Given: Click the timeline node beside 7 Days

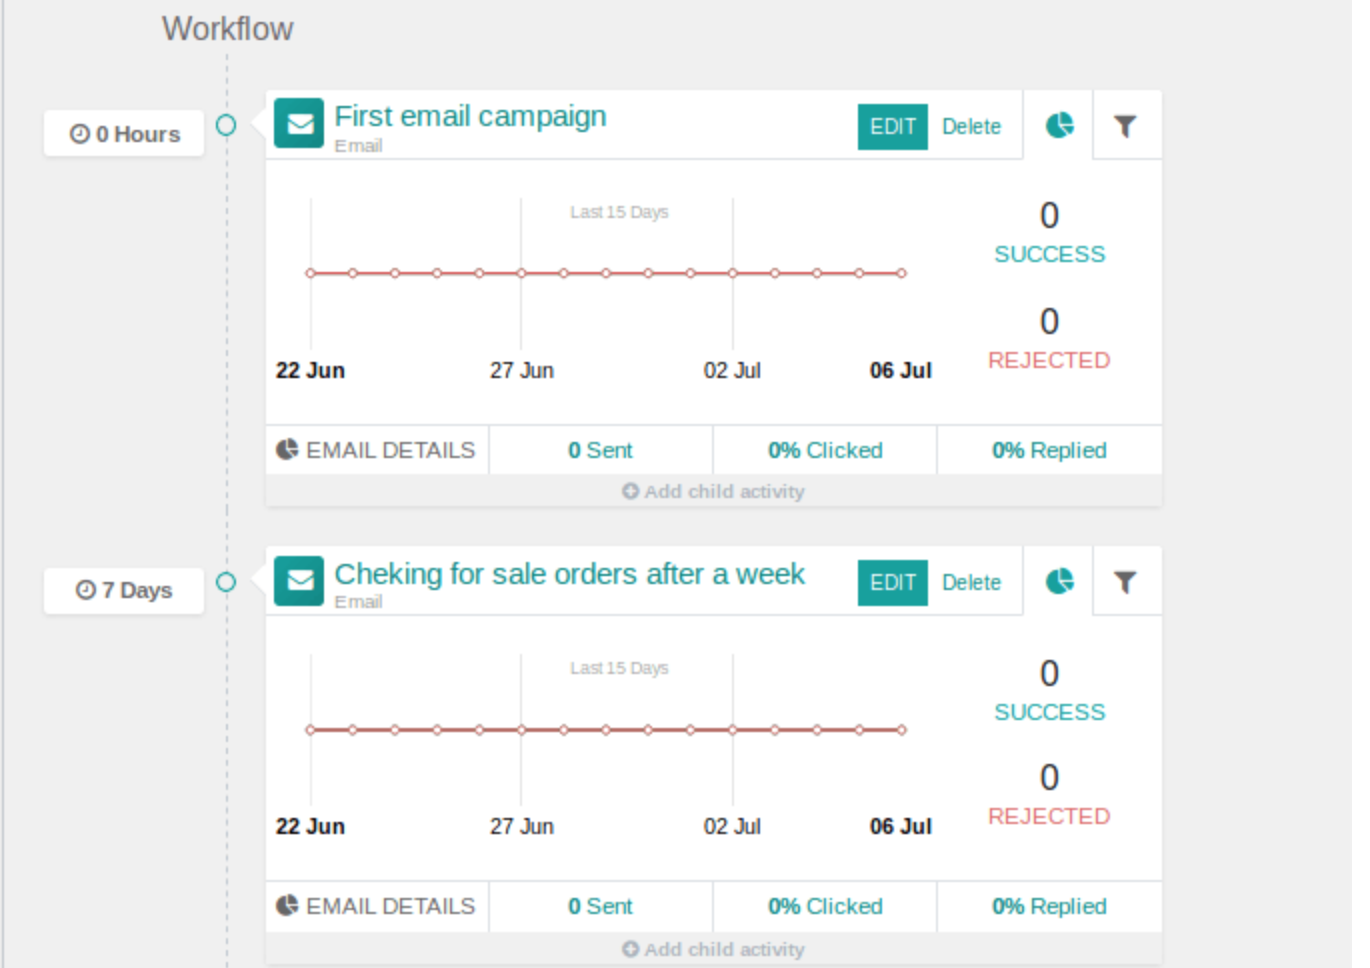Looking at the screenshot, I should tap(226, 582).
